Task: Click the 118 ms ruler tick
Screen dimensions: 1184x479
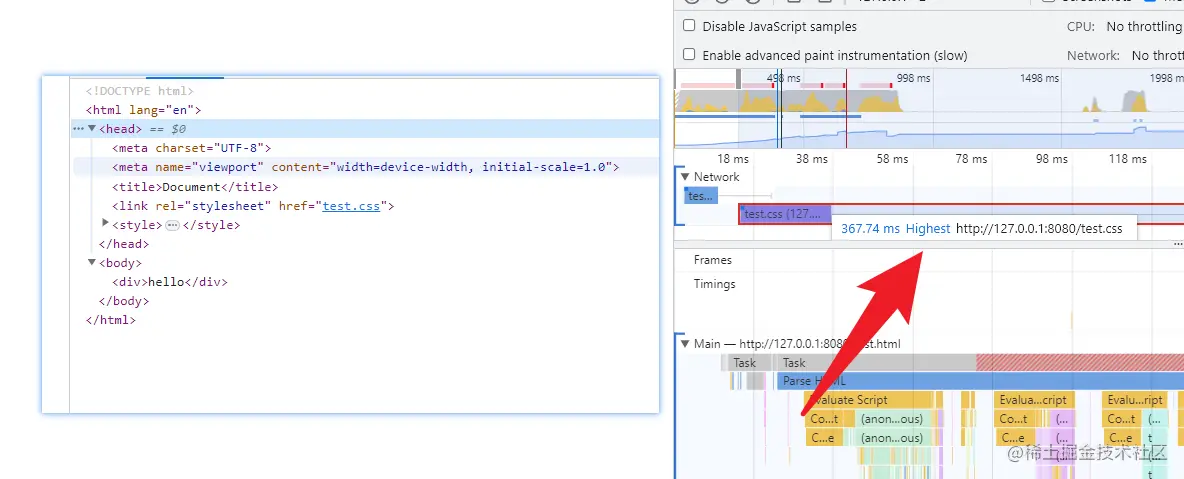Action: pyautogui.click(x=1128, y=159)
